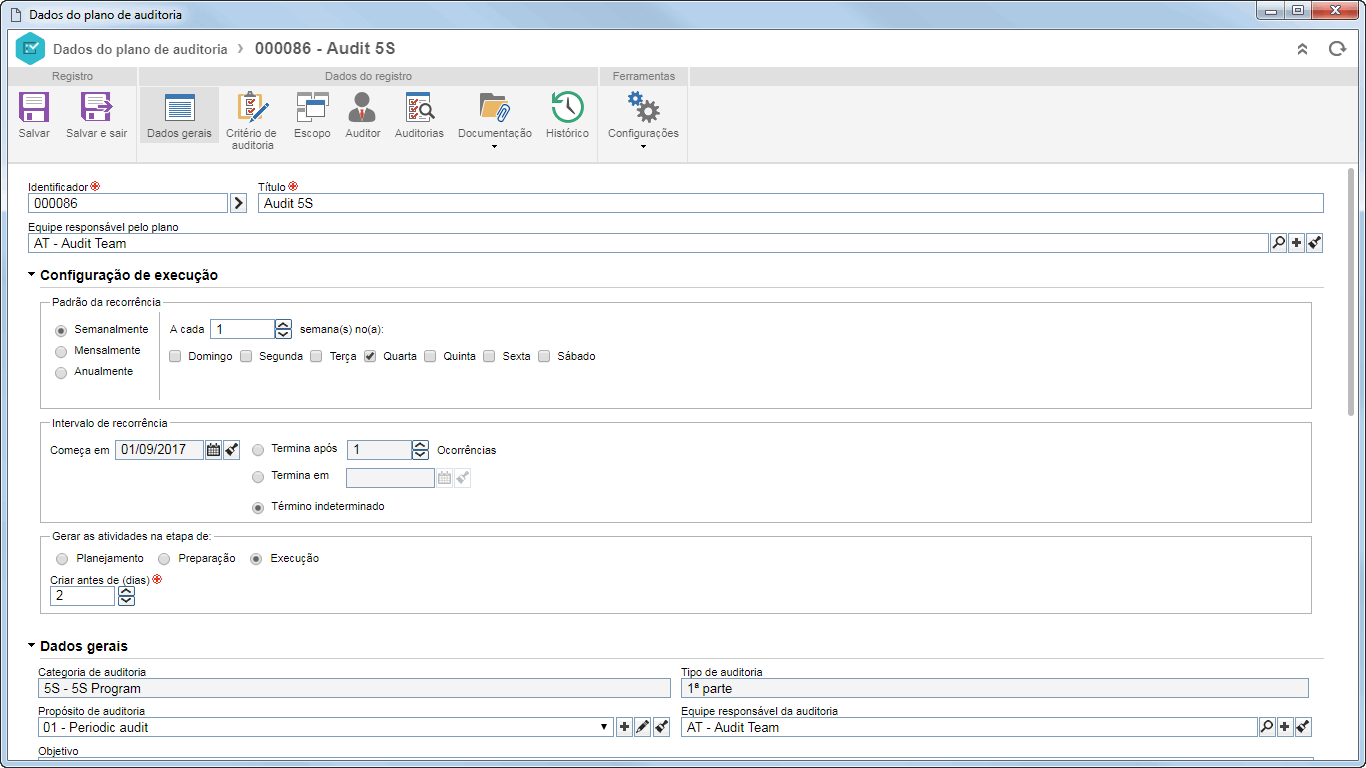Select Execução stage radio button
The image size is (1366, 768).
(x=256, y=559)
